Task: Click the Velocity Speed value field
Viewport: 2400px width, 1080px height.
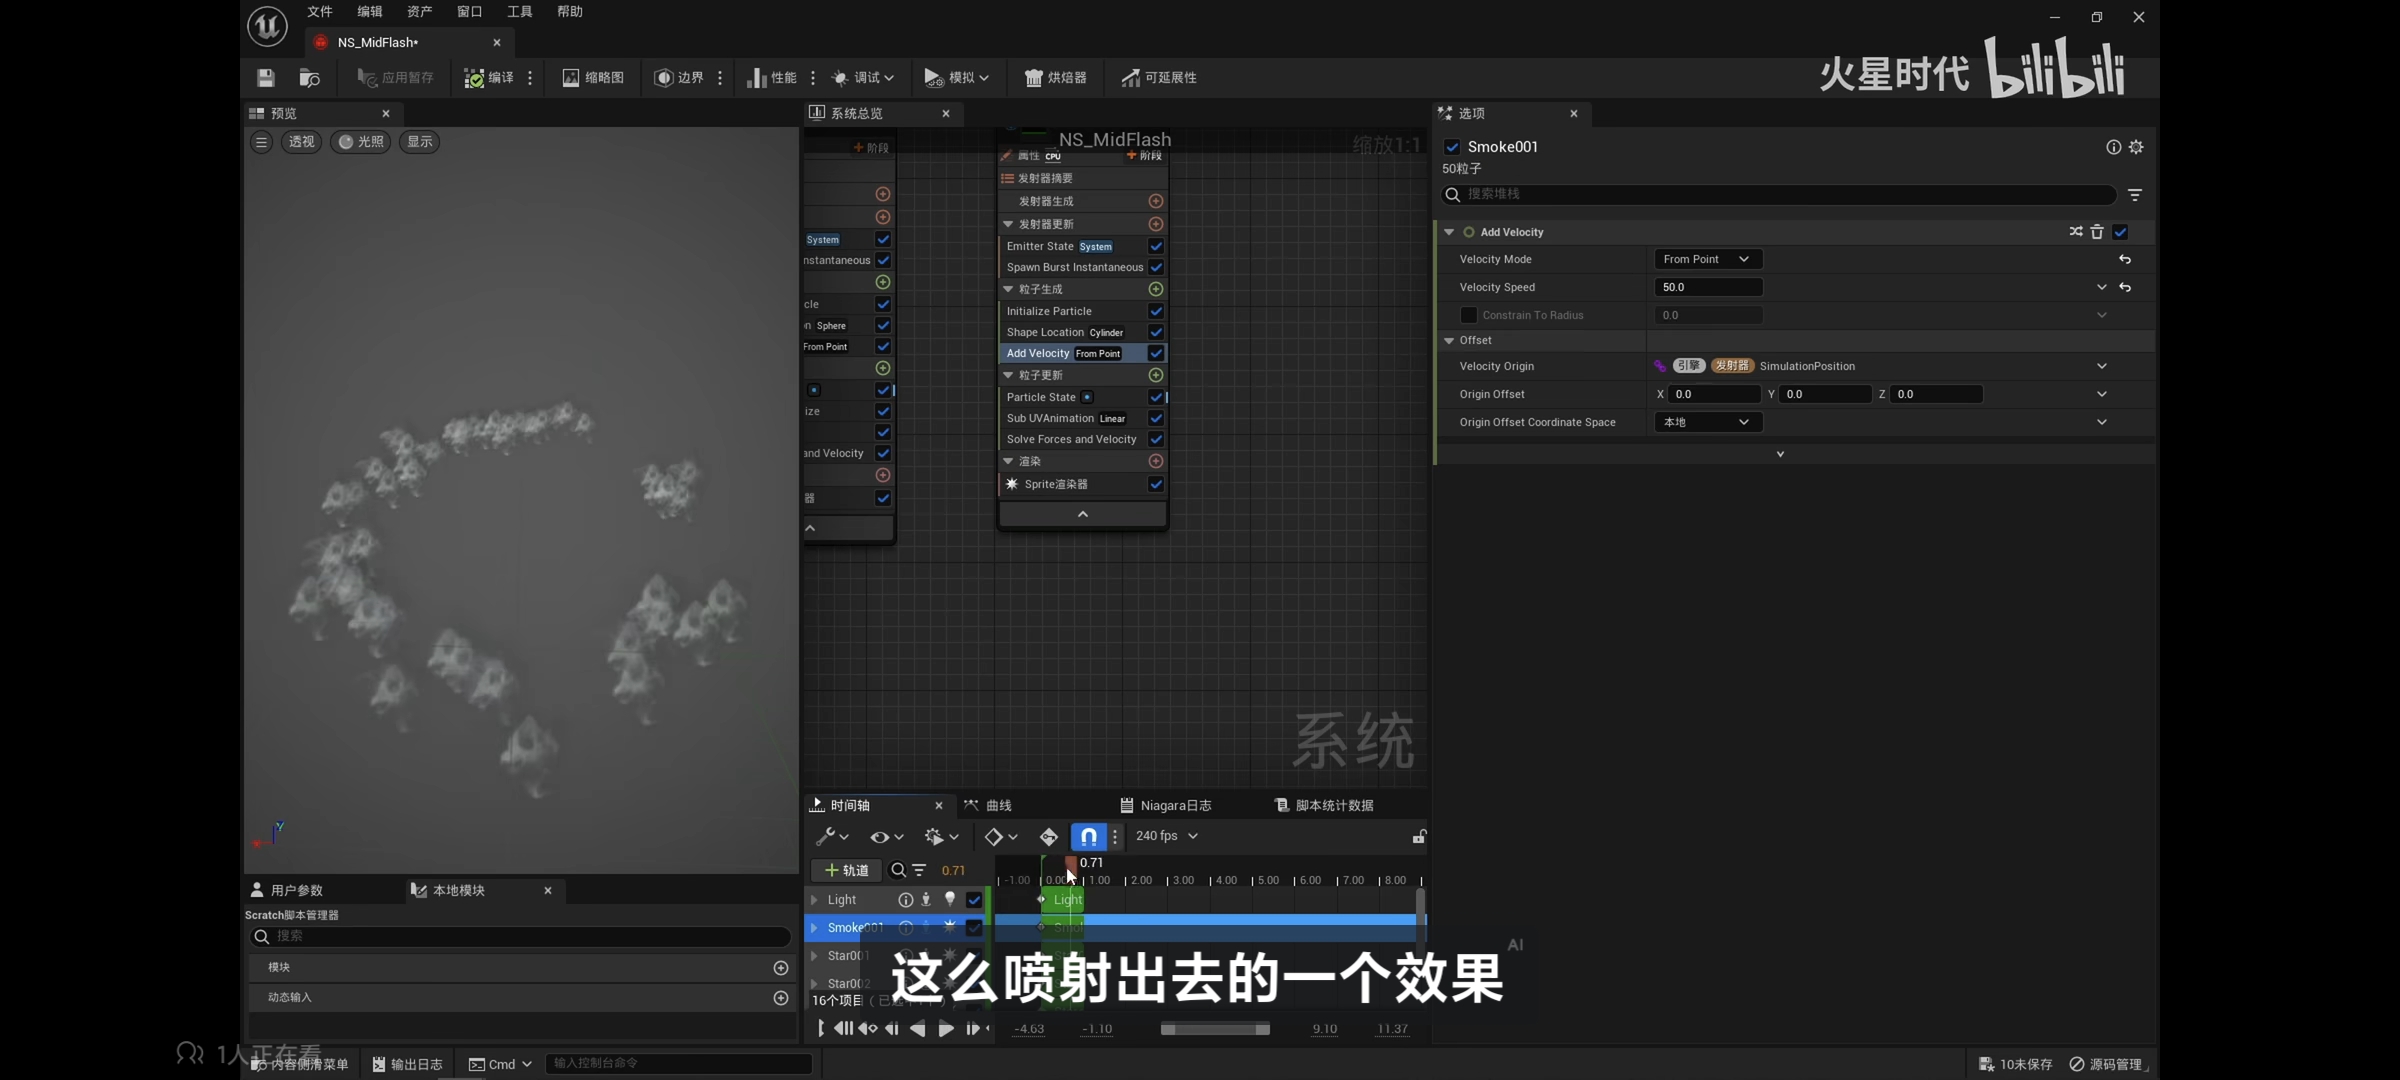Action: click(x=1707, y=287)
